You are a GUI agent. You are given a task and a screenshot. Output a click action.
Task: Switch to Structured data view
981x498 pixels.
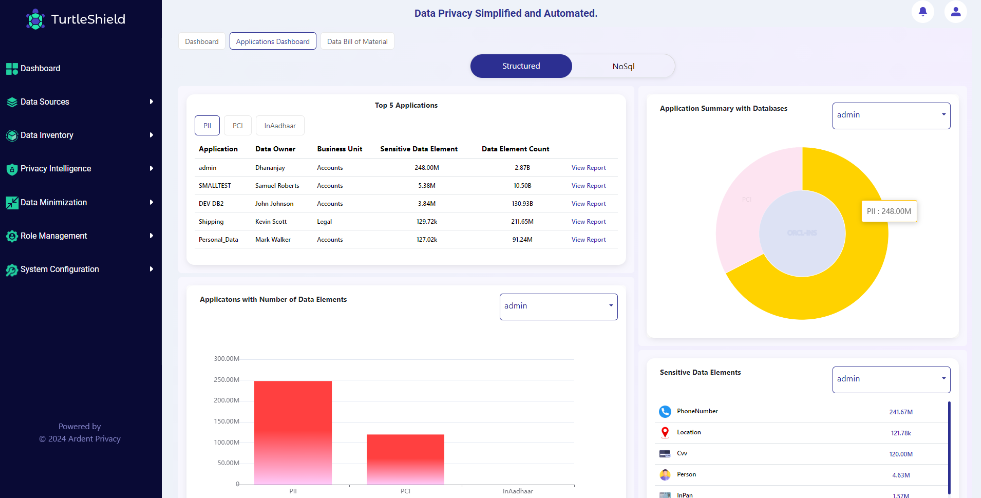tap(521, 66)
